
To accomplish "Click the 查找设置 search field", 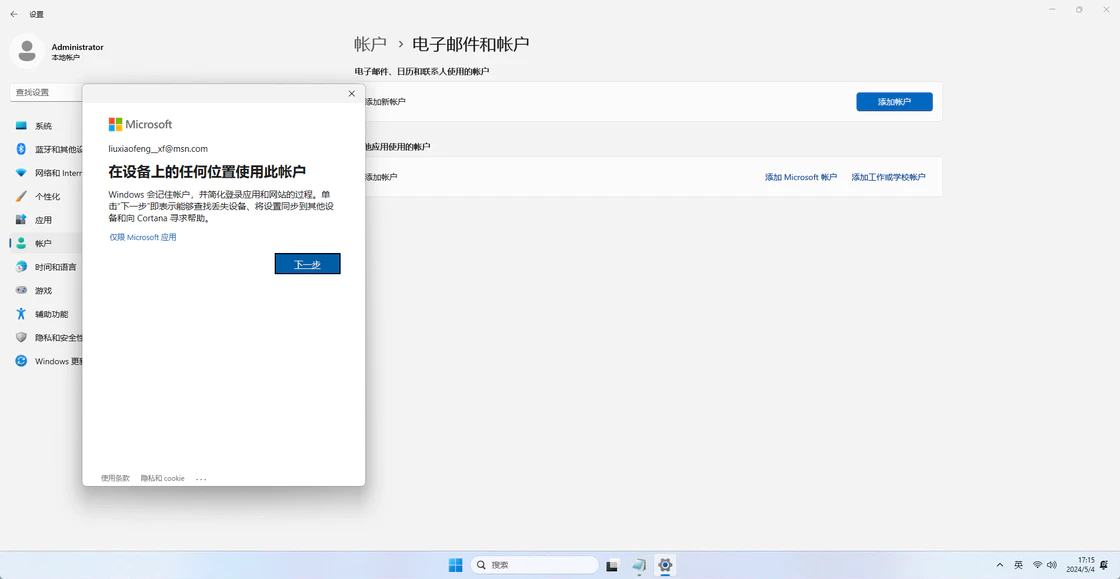I will coord(46,92).
